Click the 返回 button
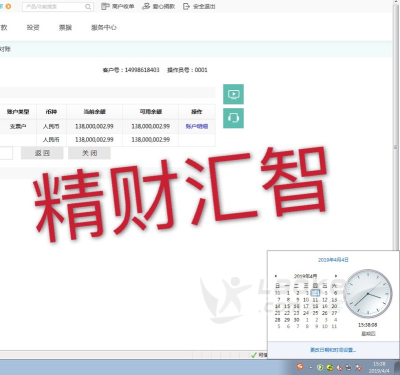The height and width of the screenshot is (375, 400). [42, 153]
